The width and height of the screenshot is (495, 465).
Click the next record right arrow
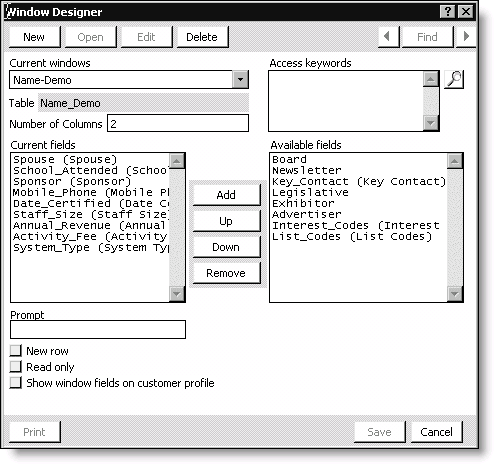point(466,37)
